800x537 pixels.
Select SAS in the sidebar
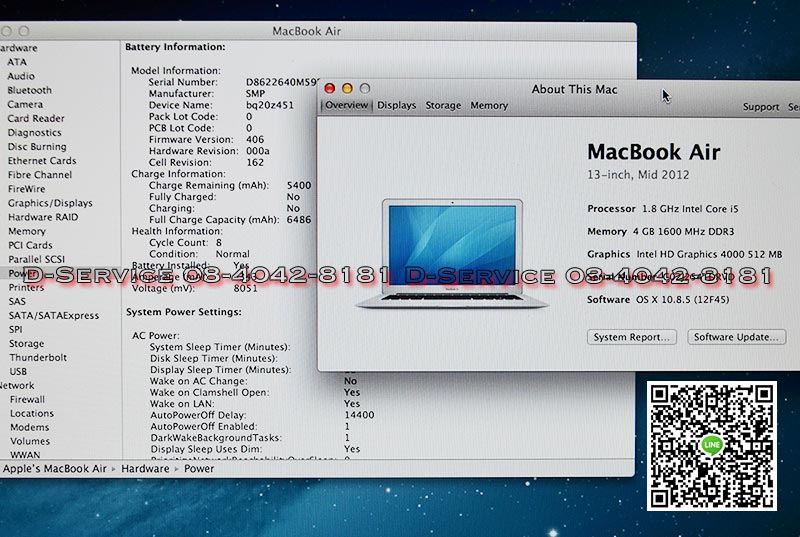pyautogui.click(x=17, y=301)
